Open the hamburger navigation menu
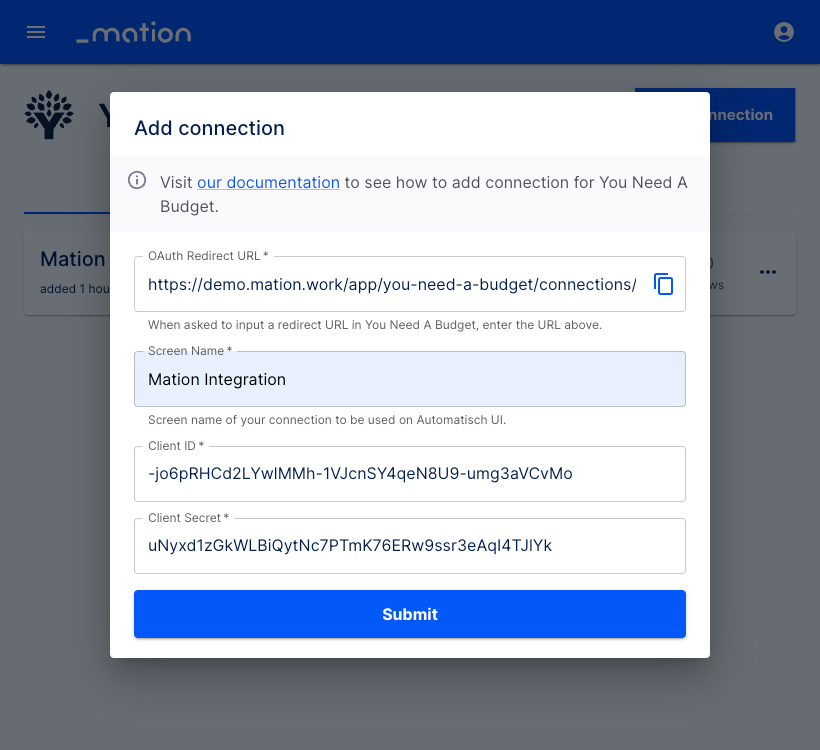 click(36, 32)
